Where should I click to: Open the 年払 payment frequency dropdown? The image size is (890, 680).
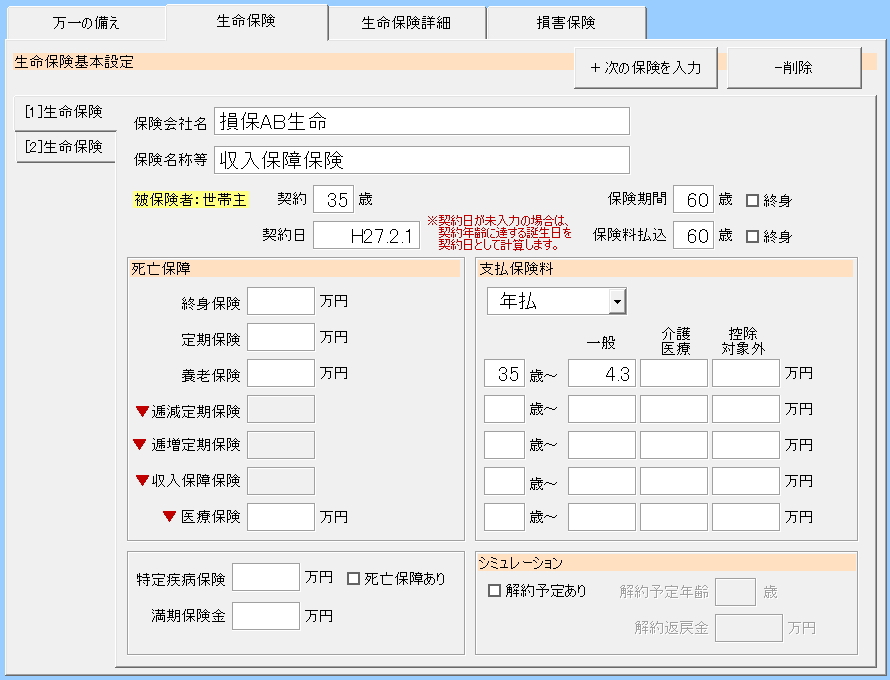(x=617, y=301)
